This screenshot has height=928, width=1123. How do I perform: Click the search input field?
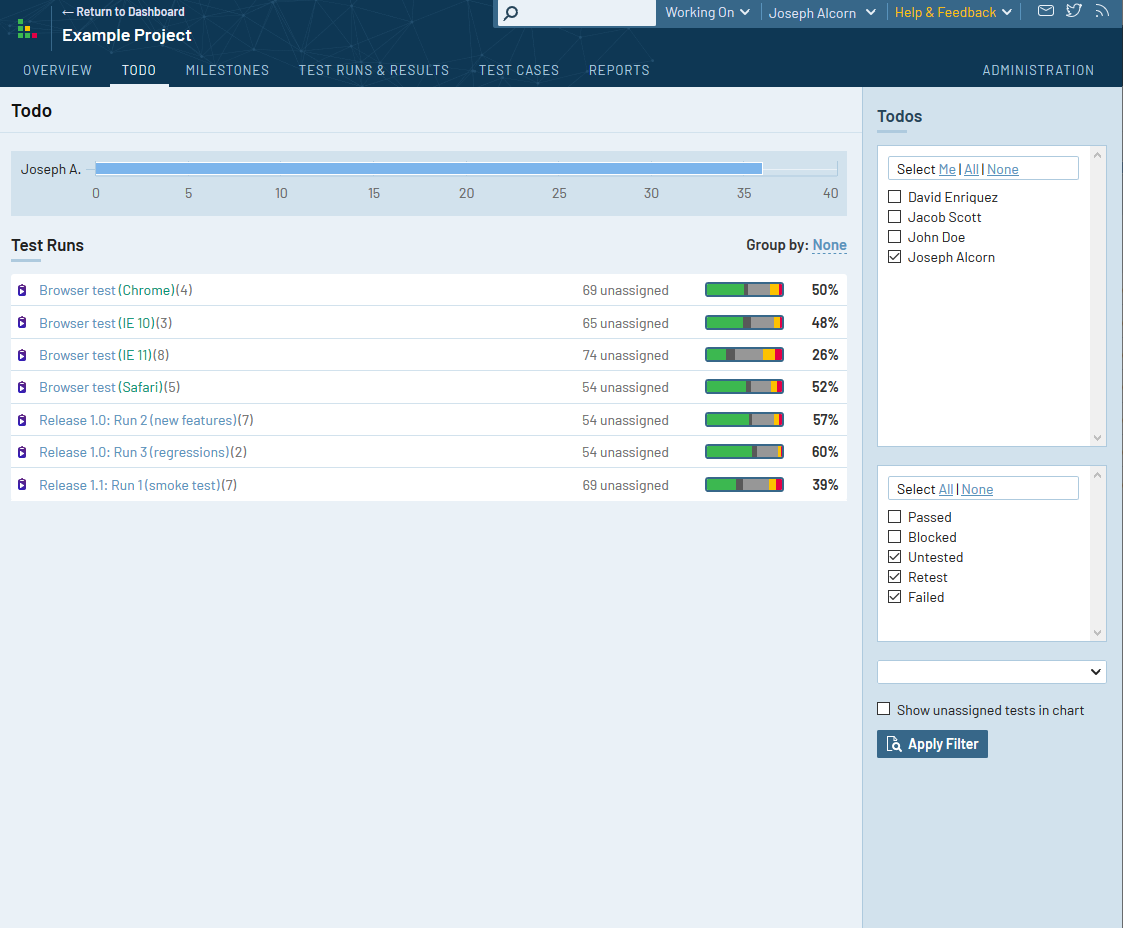(x=577, y=13)
